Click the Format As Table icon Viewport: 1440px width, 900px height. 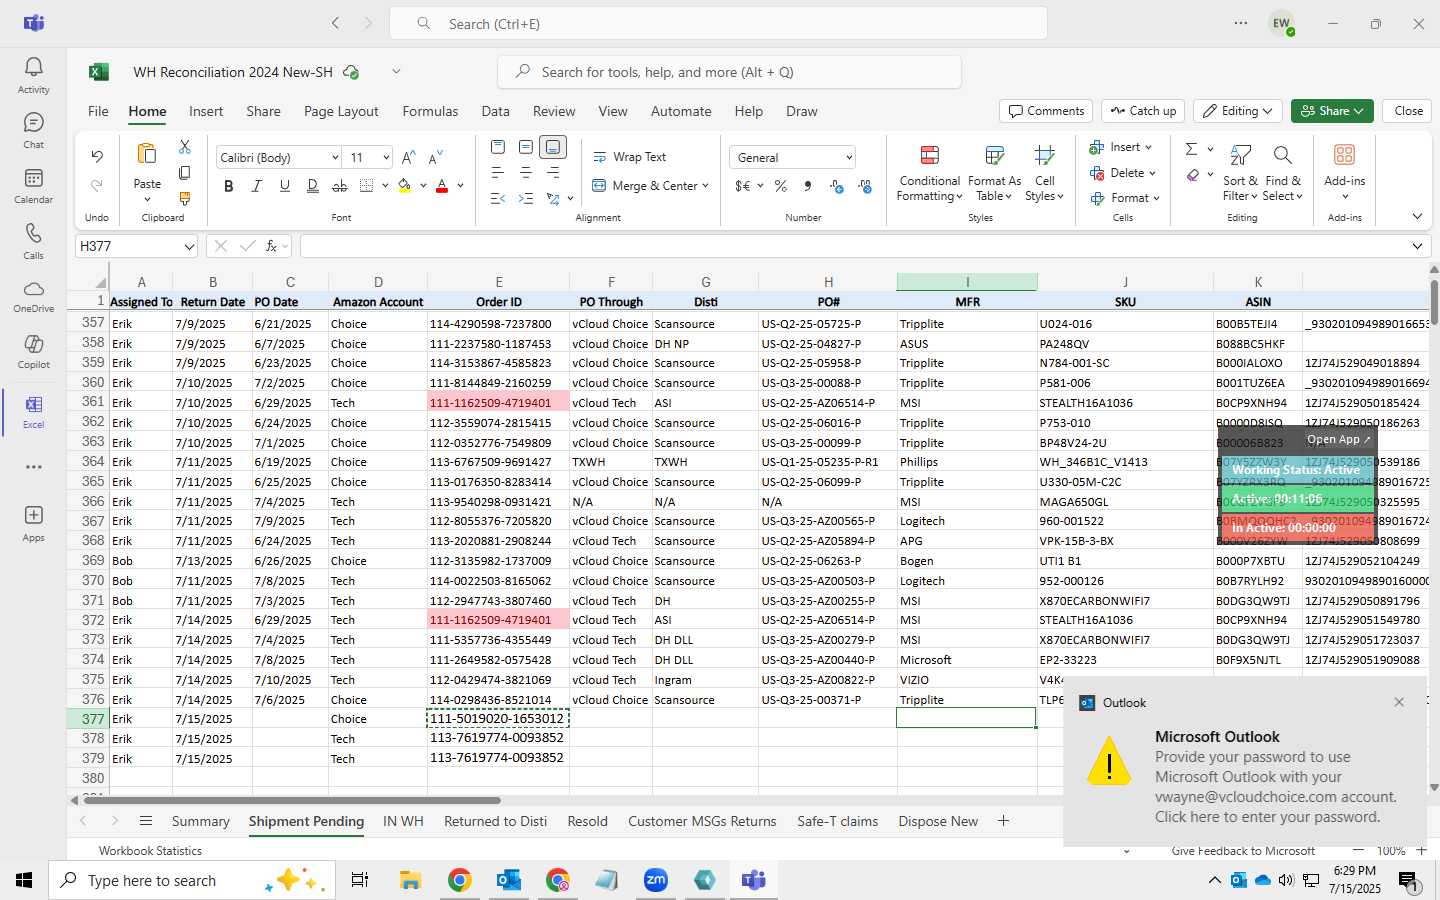pos(994,155)
